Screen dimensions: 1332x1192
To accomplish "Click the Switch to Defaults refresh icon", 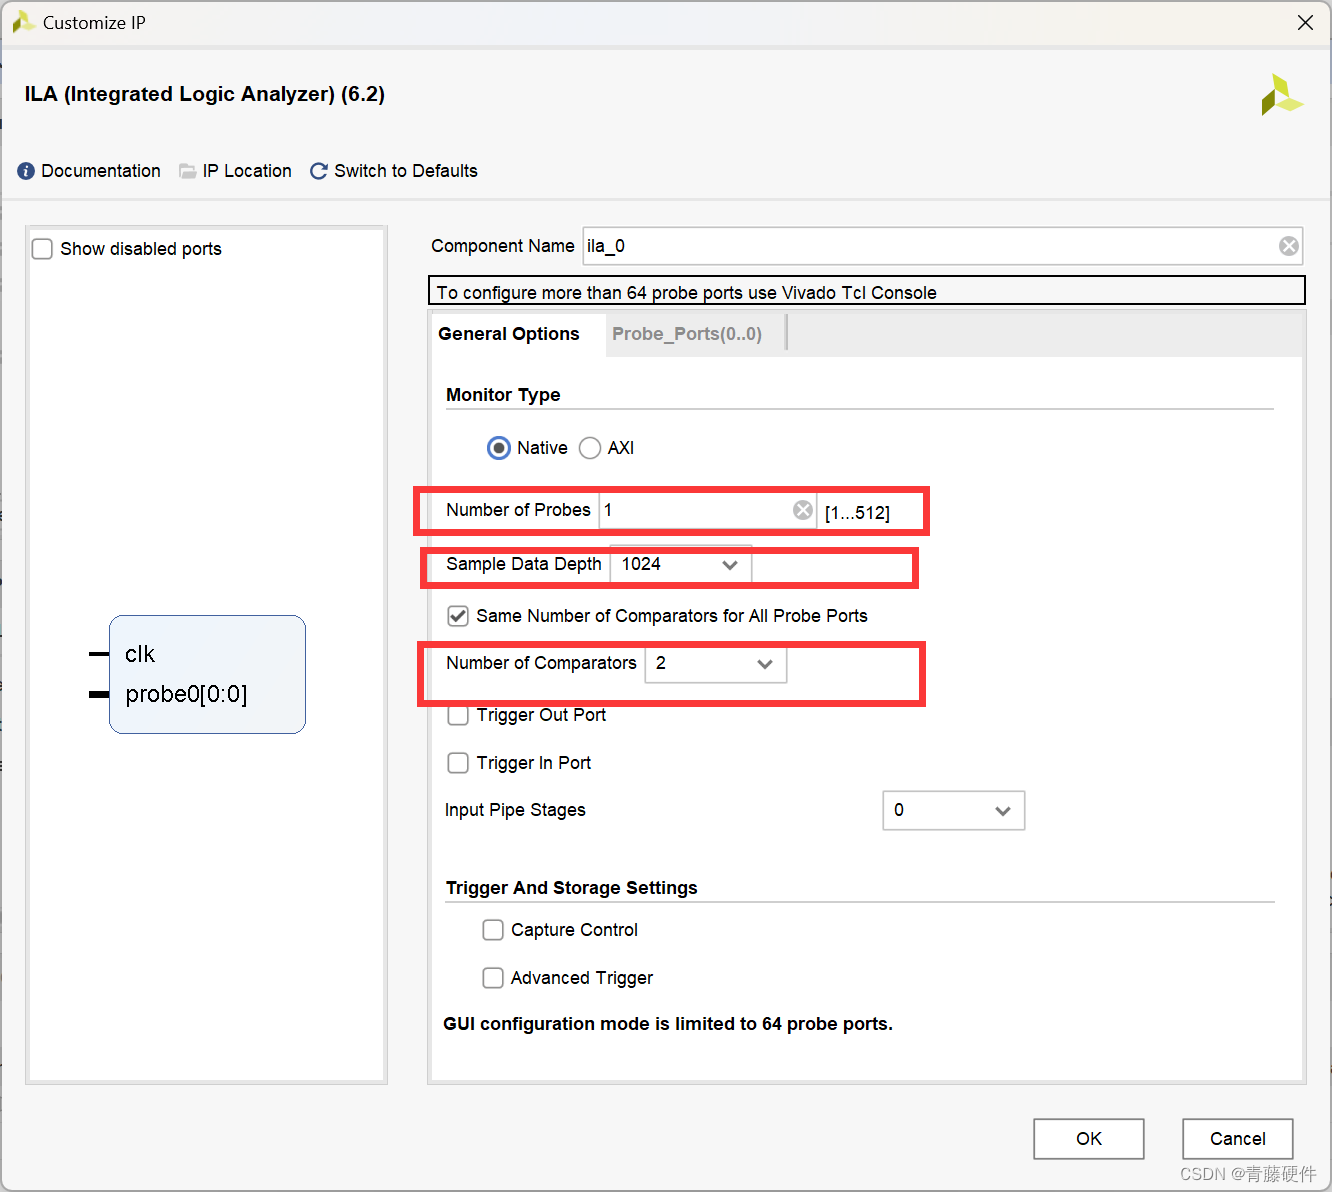I will point(319,171).
